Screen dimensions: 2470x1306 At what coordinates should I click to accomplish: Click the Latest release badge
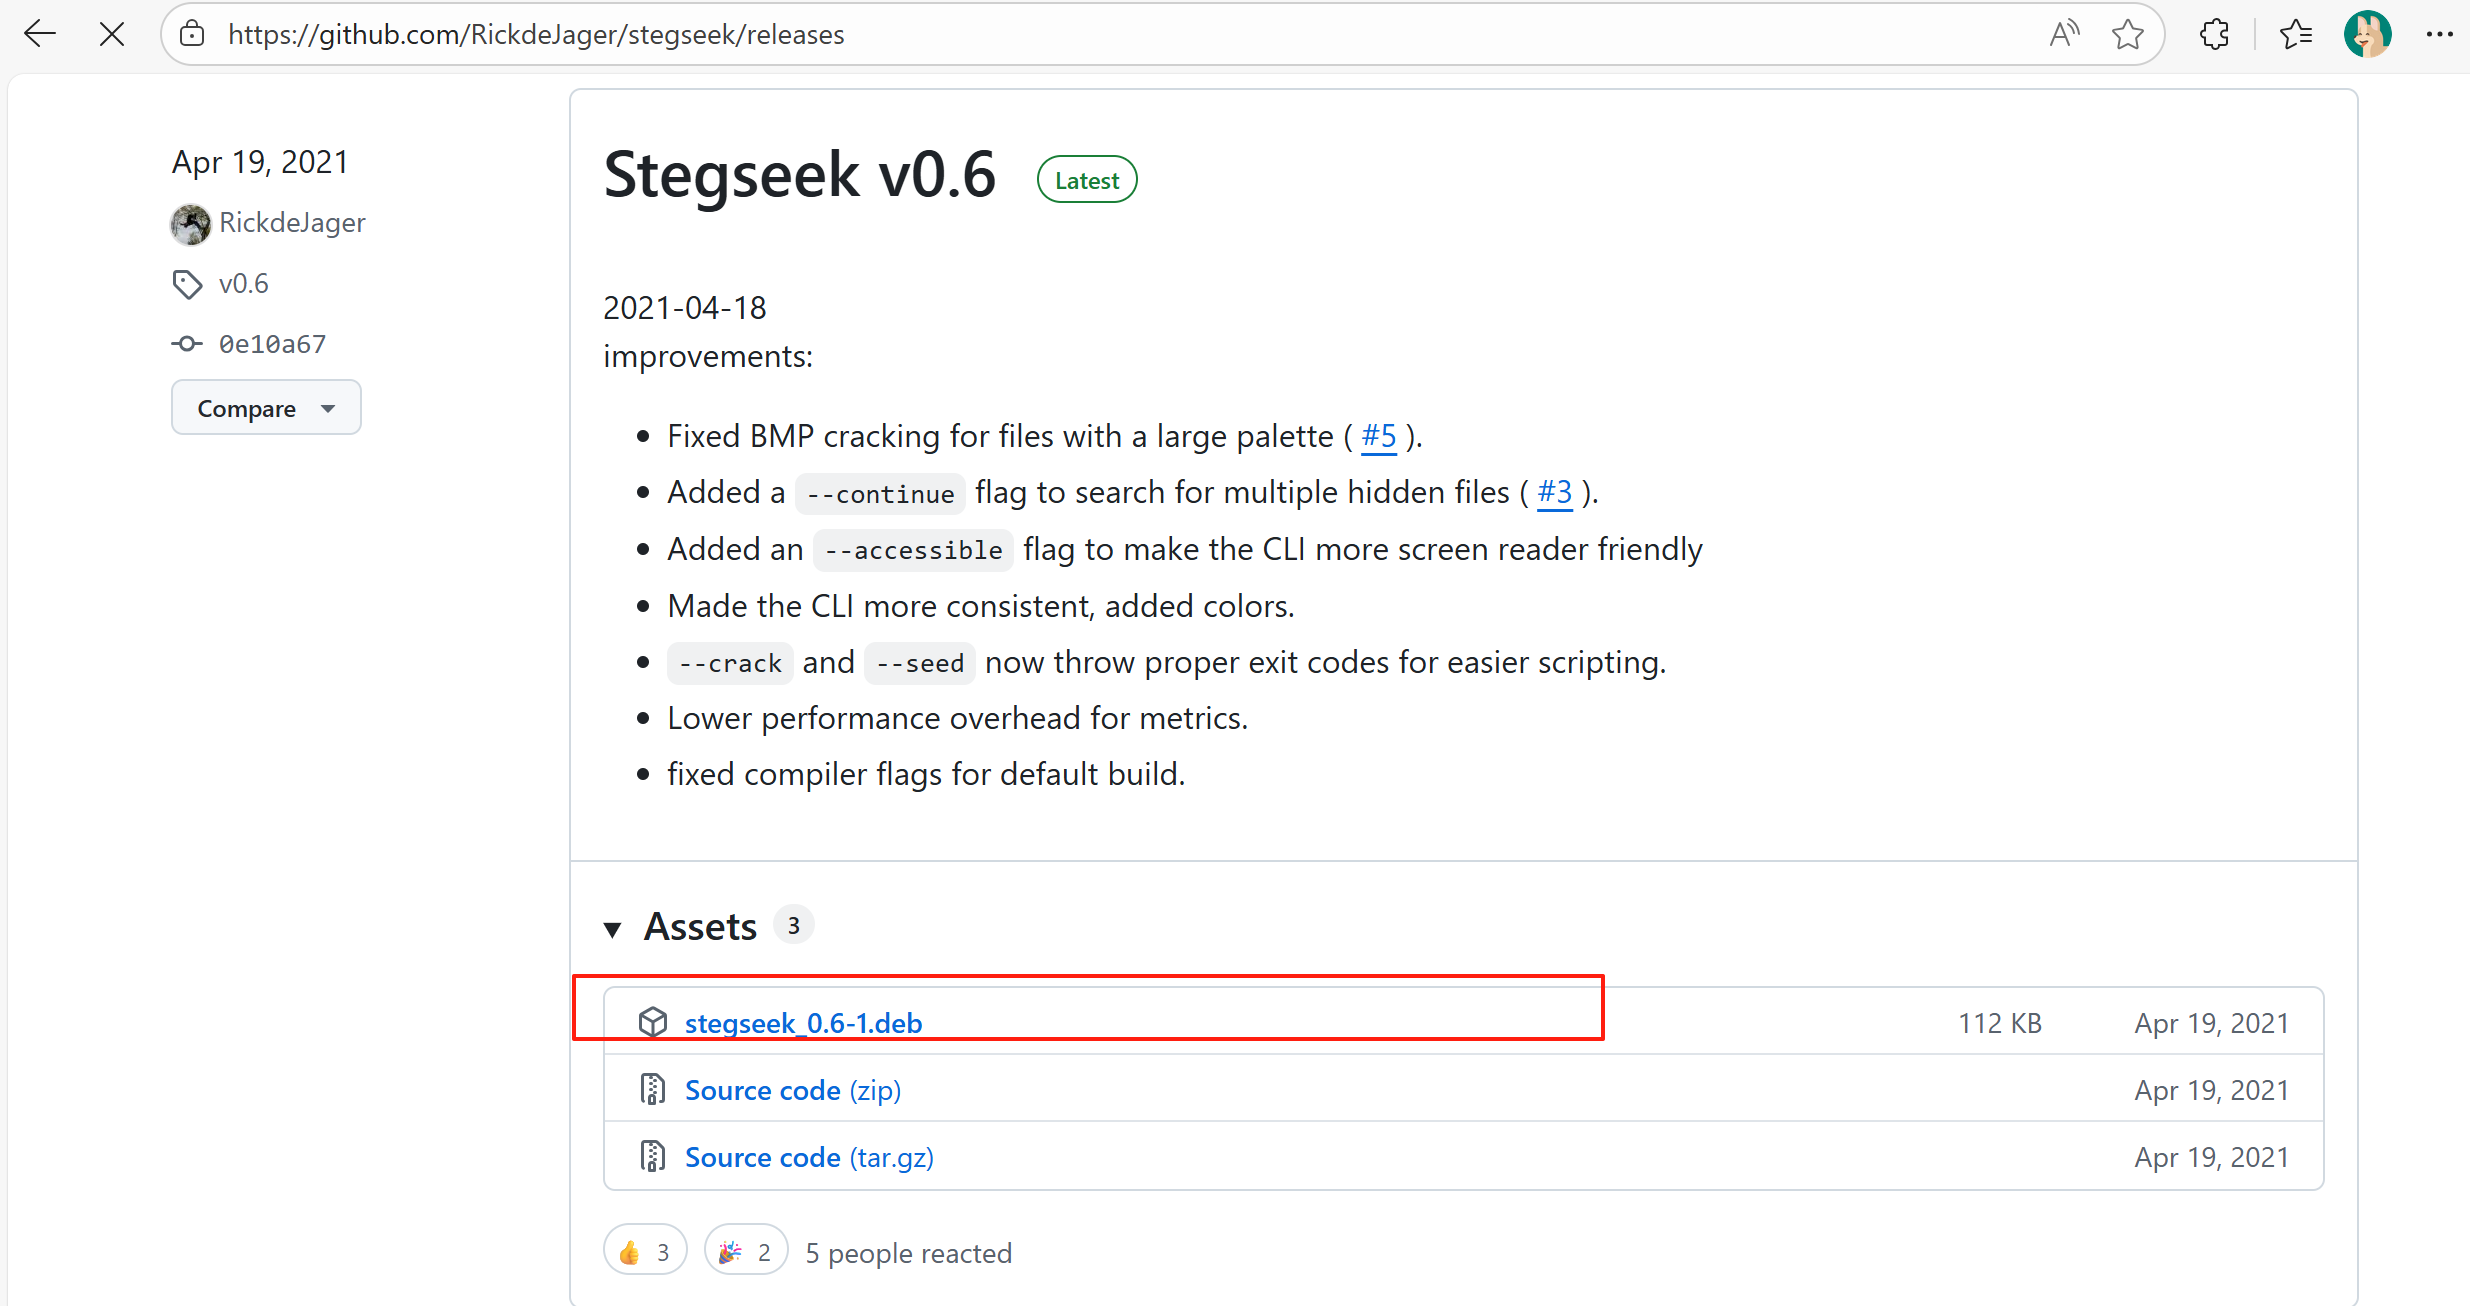[x=1087, y=180]
